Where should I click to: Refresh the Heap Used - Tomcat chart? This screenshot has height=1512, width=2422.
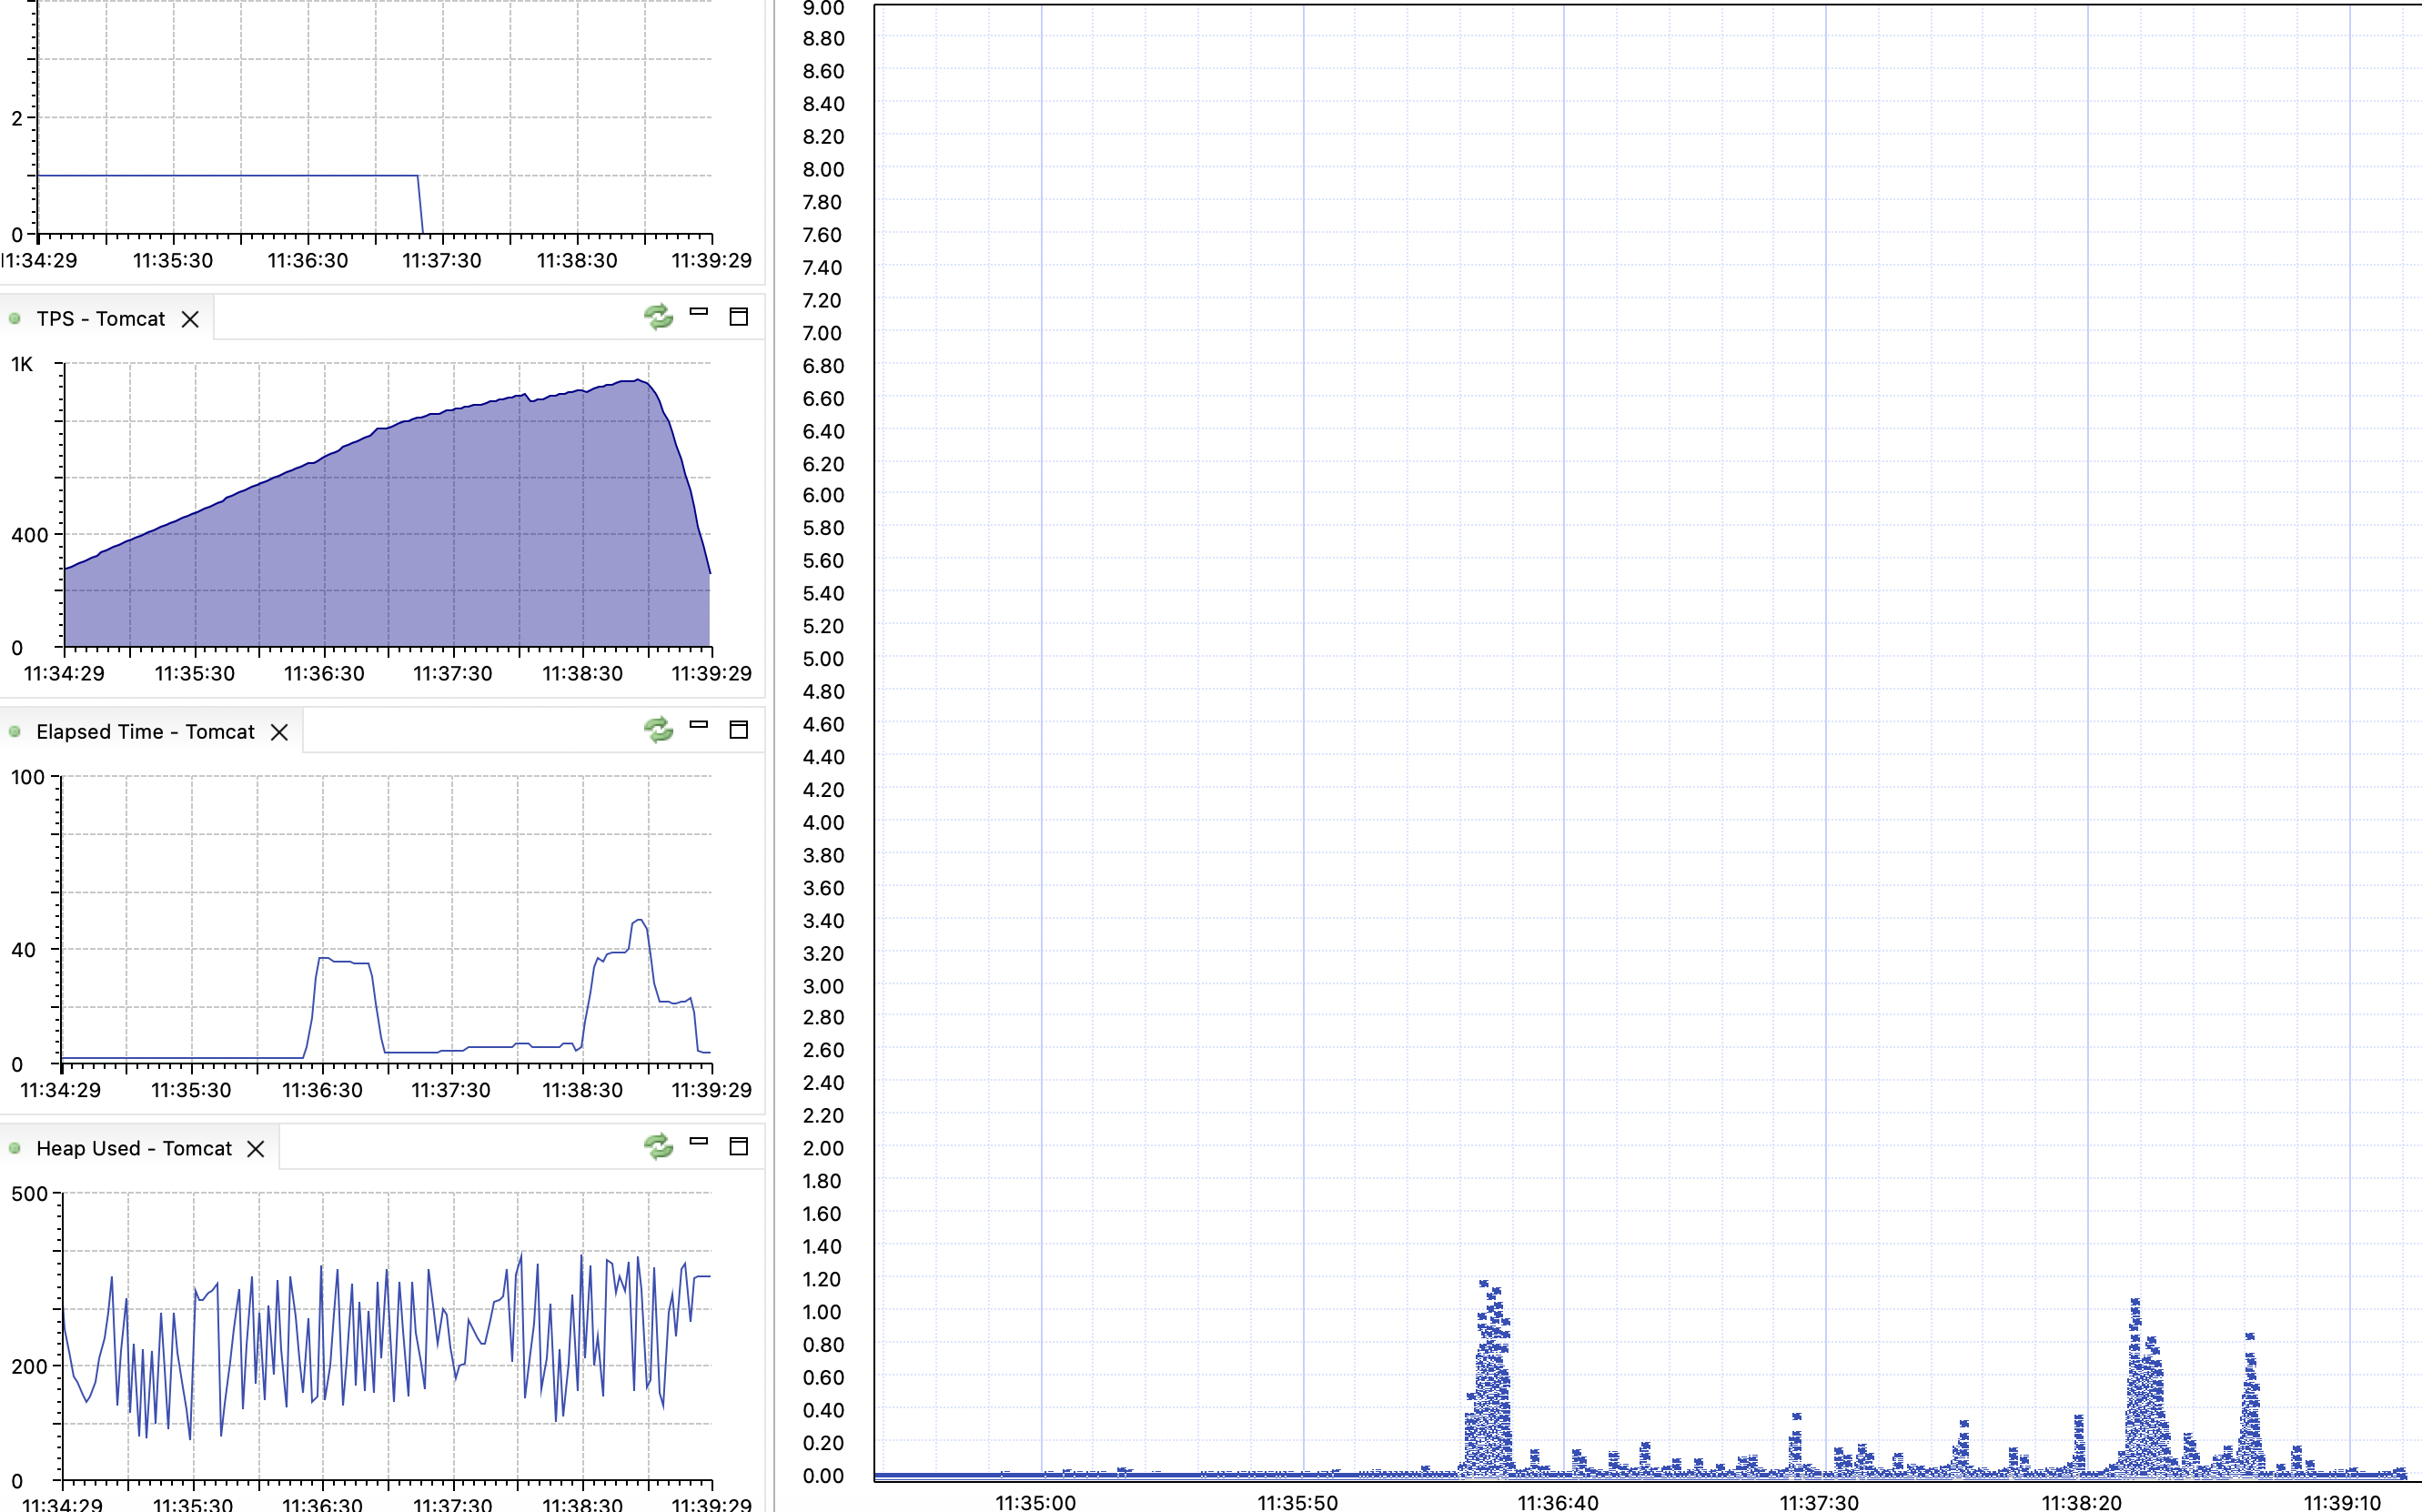pyautogui.click(x=658, y=1146)
